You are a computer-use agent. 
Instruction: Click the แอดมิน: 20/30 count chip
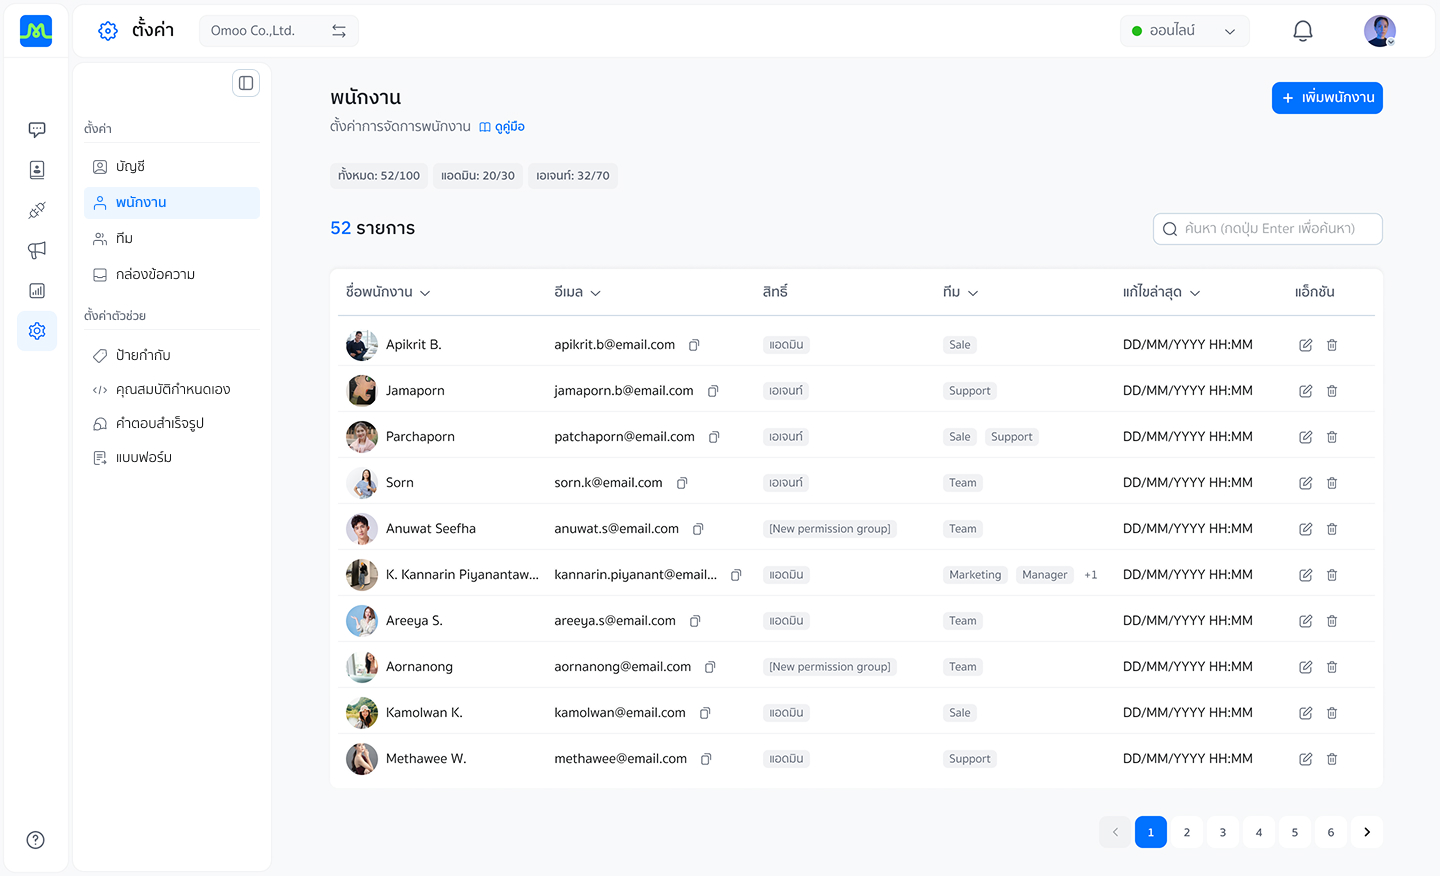tap(478, 176)
